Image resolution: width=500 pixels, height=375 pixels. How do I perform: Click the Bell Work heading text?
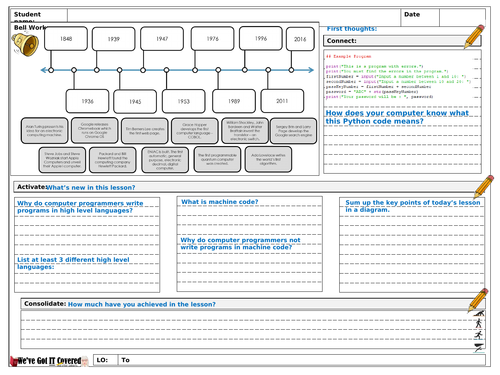[30, 28]
